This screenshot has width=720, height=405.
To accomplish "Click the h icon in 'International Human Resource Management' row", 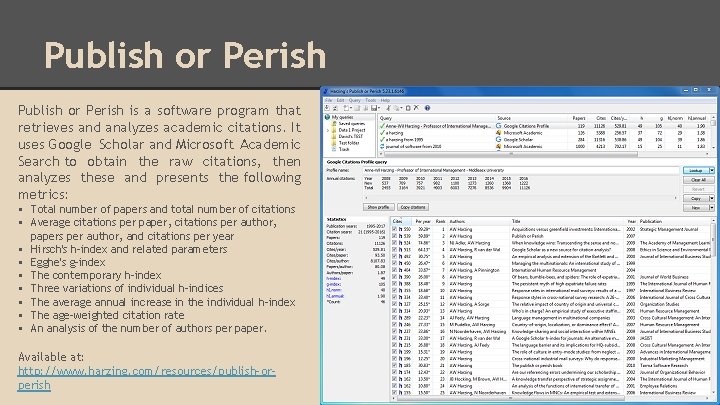I will point(400,270).
